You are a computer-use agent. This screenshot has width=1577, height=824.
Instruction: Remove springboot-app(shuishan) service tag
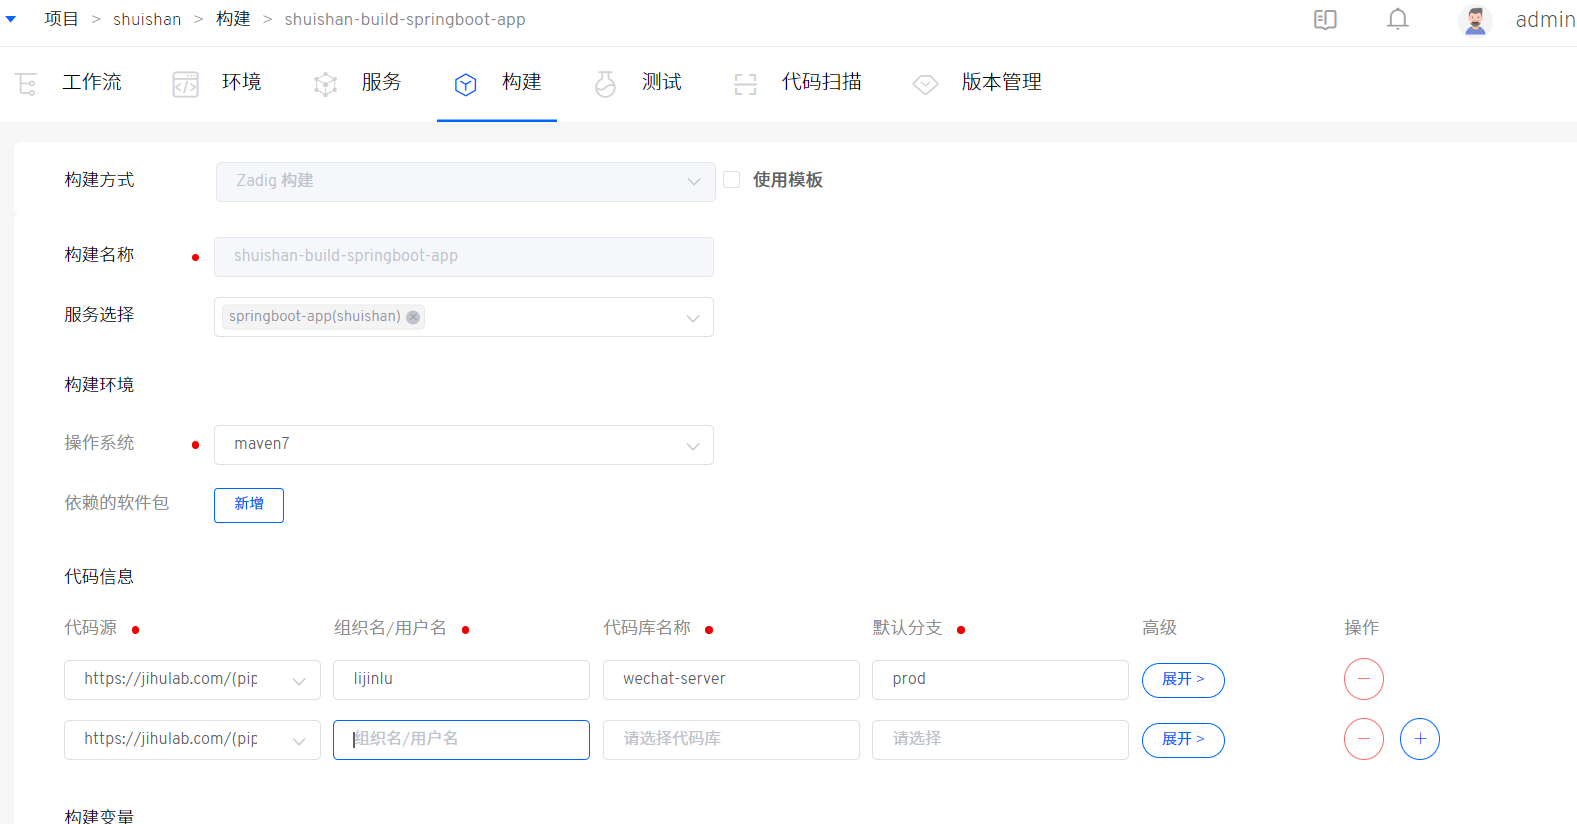pos(413,317)
